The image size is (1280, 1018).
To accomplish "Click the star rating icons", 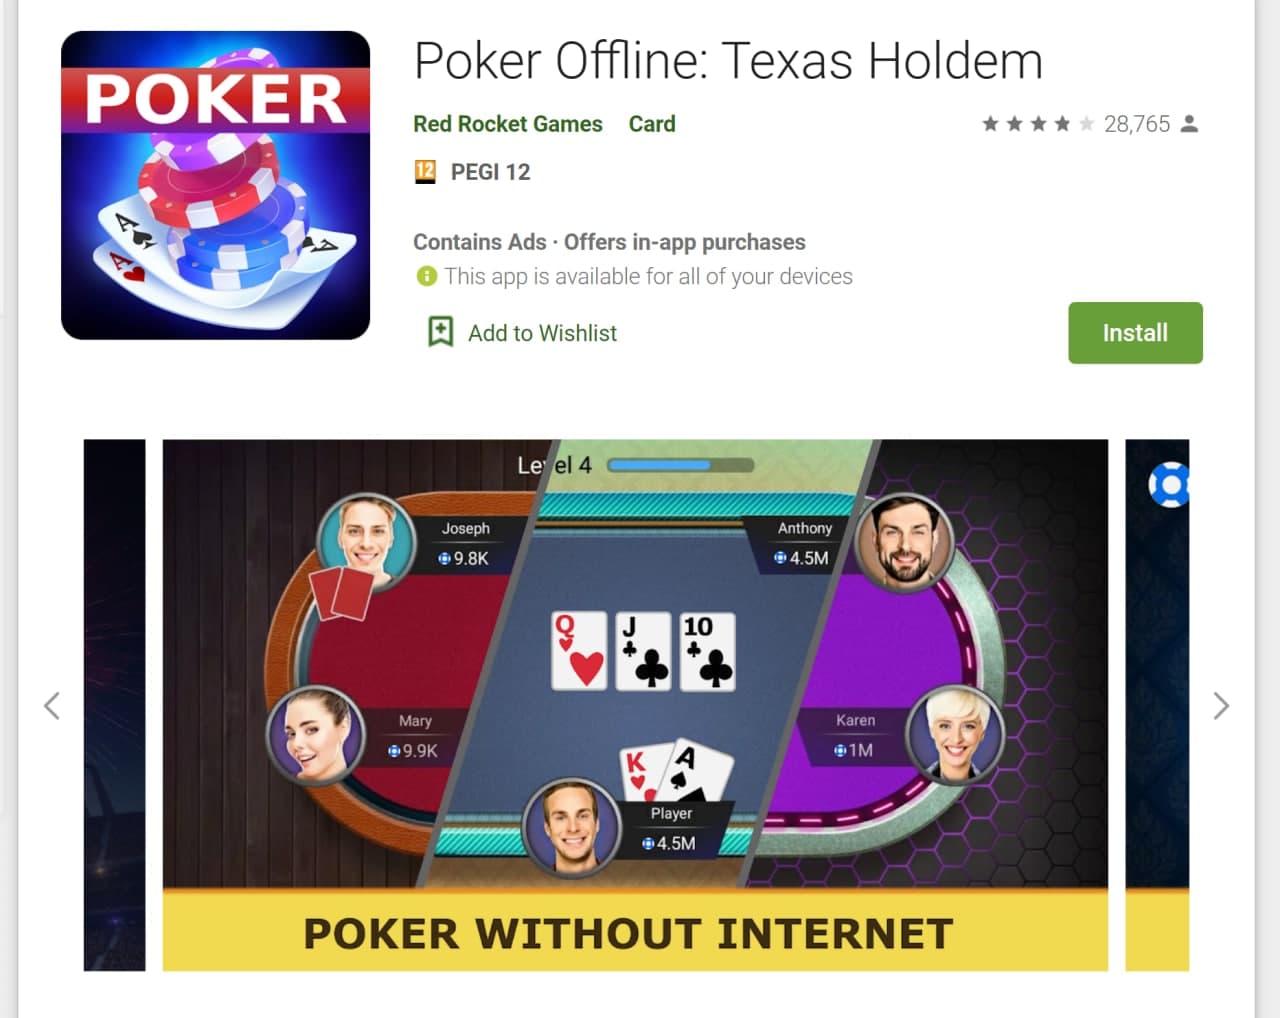I will click(x=1038, y=124).
